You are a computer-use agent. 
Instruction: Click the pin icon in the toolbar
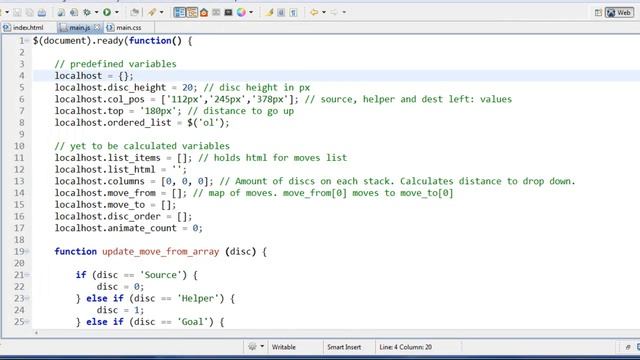[x=152, y=13]
